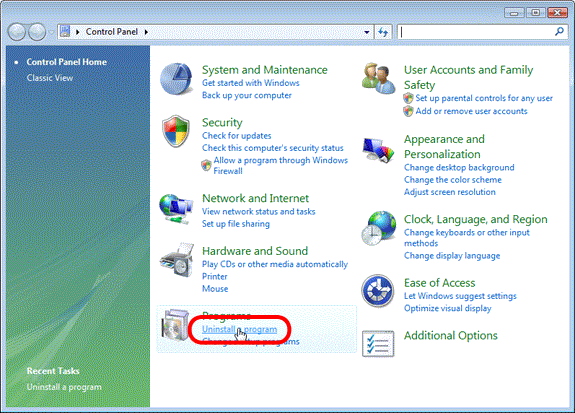Click Set up parental controls for any user
The height and width of the screenshot is (413, 575).
tap(484, 98)
